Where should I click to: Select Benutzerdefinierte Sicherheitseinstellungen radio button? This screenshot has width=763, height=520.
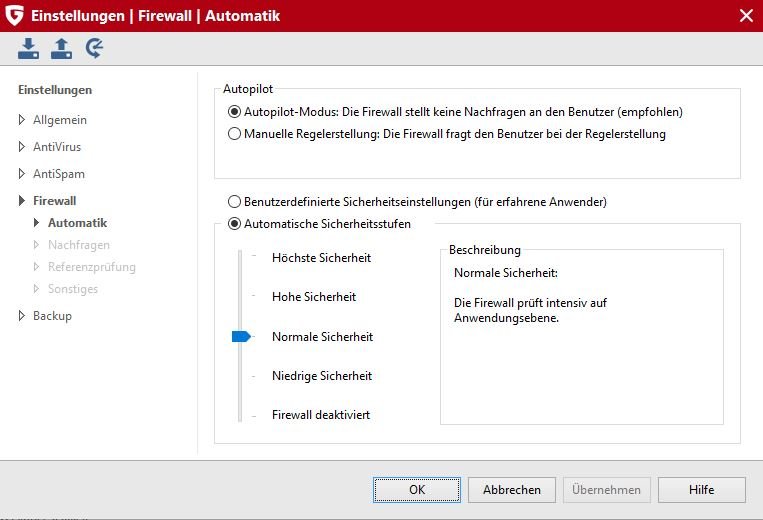click(235, 202)
